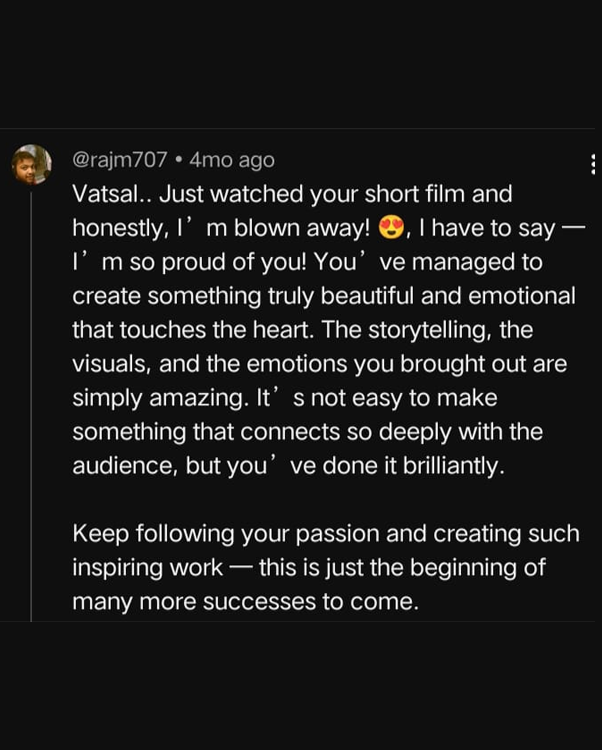The width and height of the screenshot is (602, 750).
Task: Click the "4mo ago" timestamp
Action: [232, 160]
